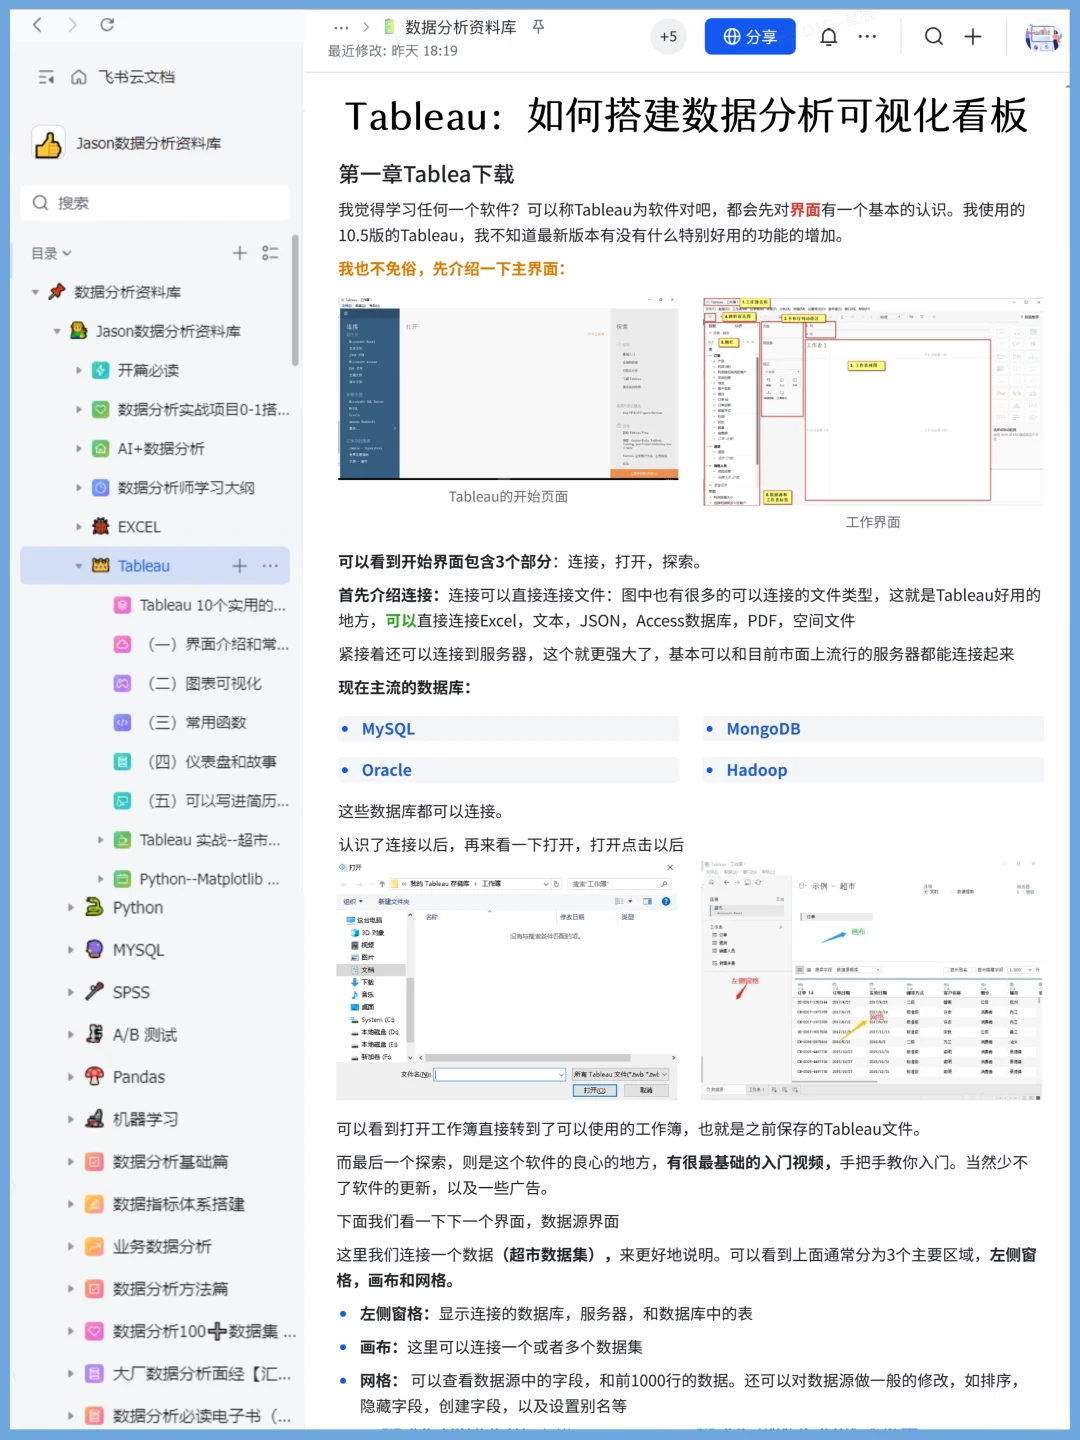This screenshot has width=1080, height=1440.
Task: Reload the page with refresh icon
Action: pos(107,25)
